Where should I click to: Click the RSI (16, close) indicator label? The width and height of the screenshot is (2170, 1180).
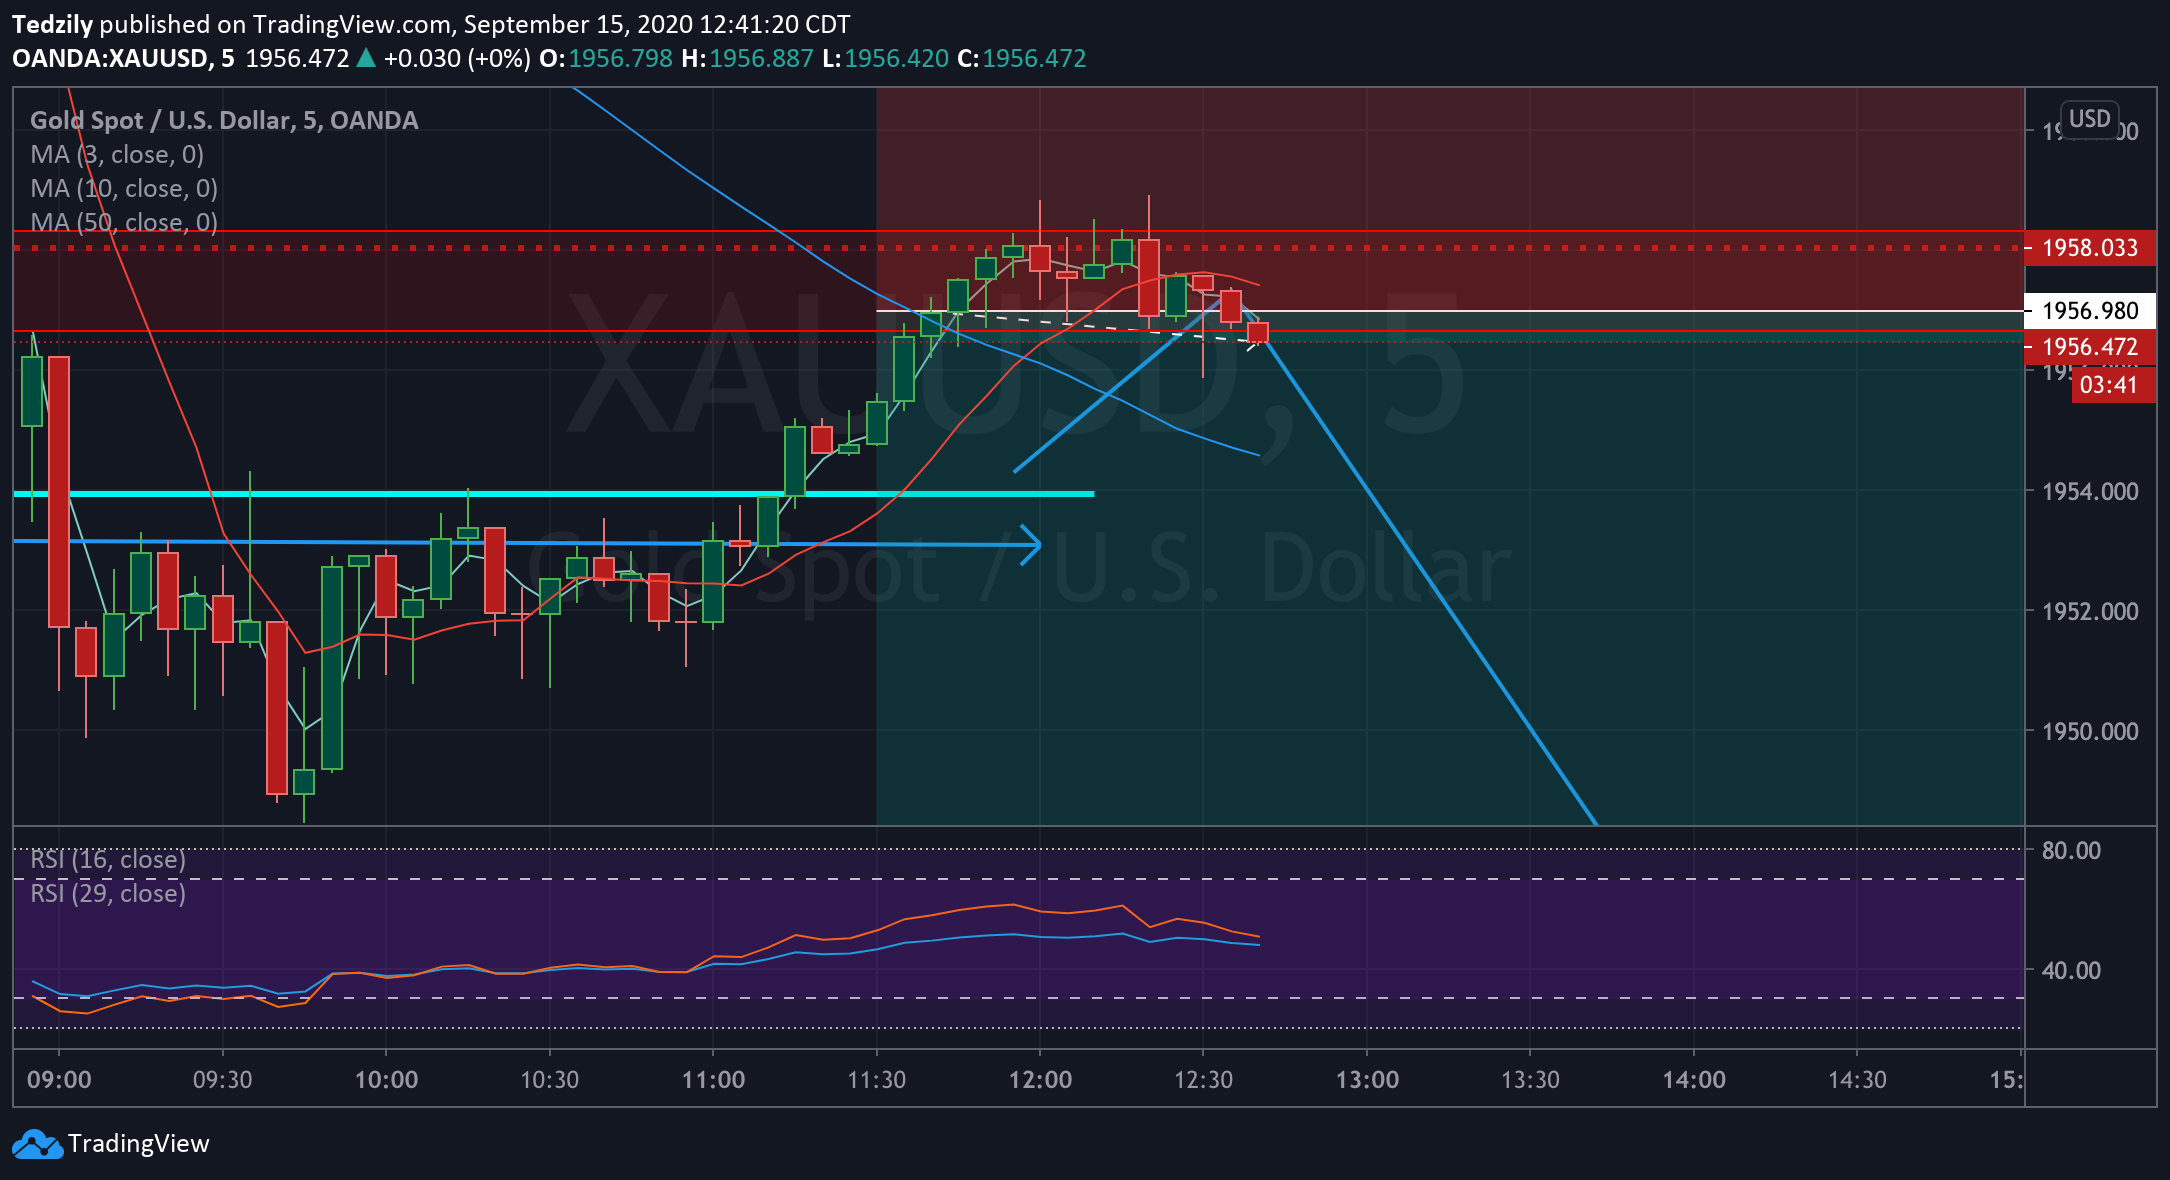click(x=108, y=860)
